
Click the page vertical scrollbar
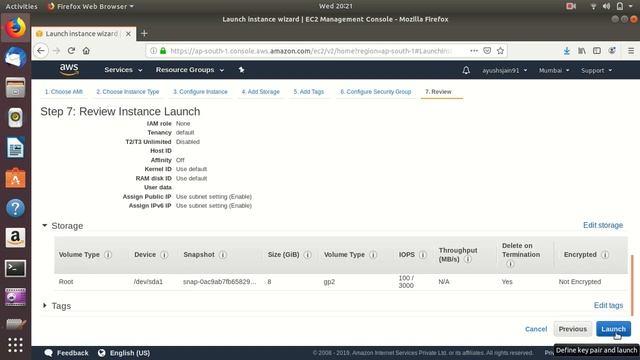click(632, 285)
